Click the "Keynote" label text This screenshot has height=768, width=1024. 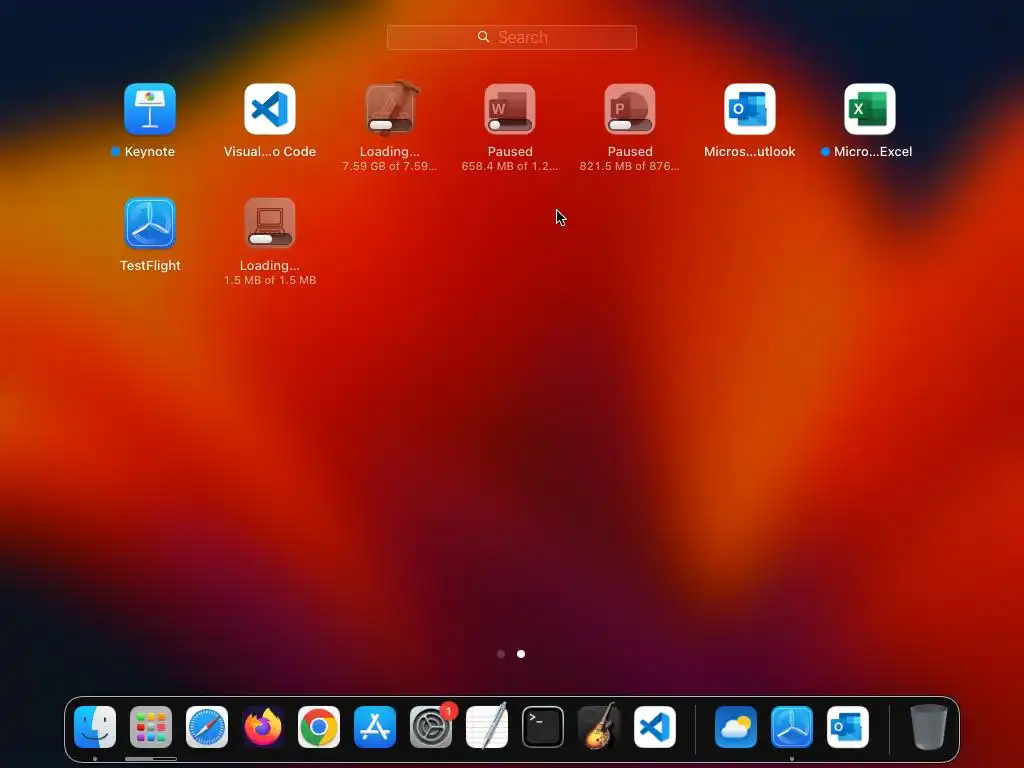click(150, 152)
